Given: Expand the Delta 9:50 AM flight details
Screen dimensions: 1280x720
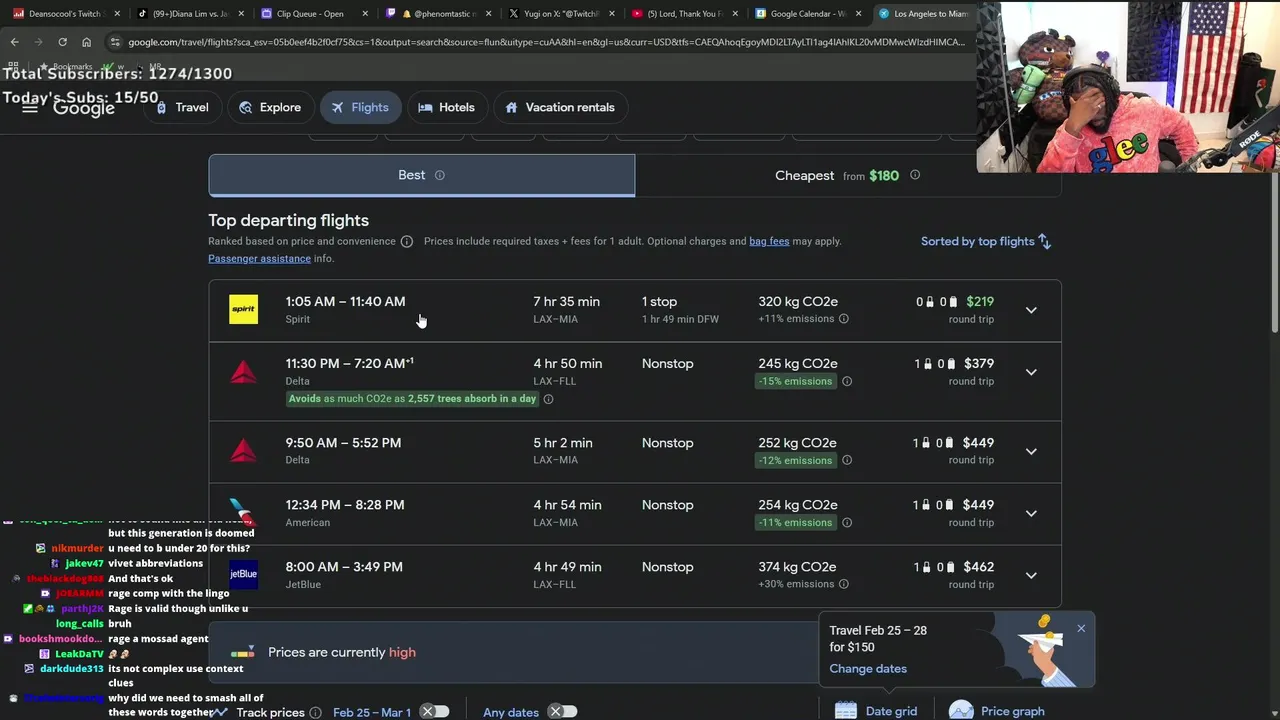Looking at the screenshot, I should (1031, 451).
